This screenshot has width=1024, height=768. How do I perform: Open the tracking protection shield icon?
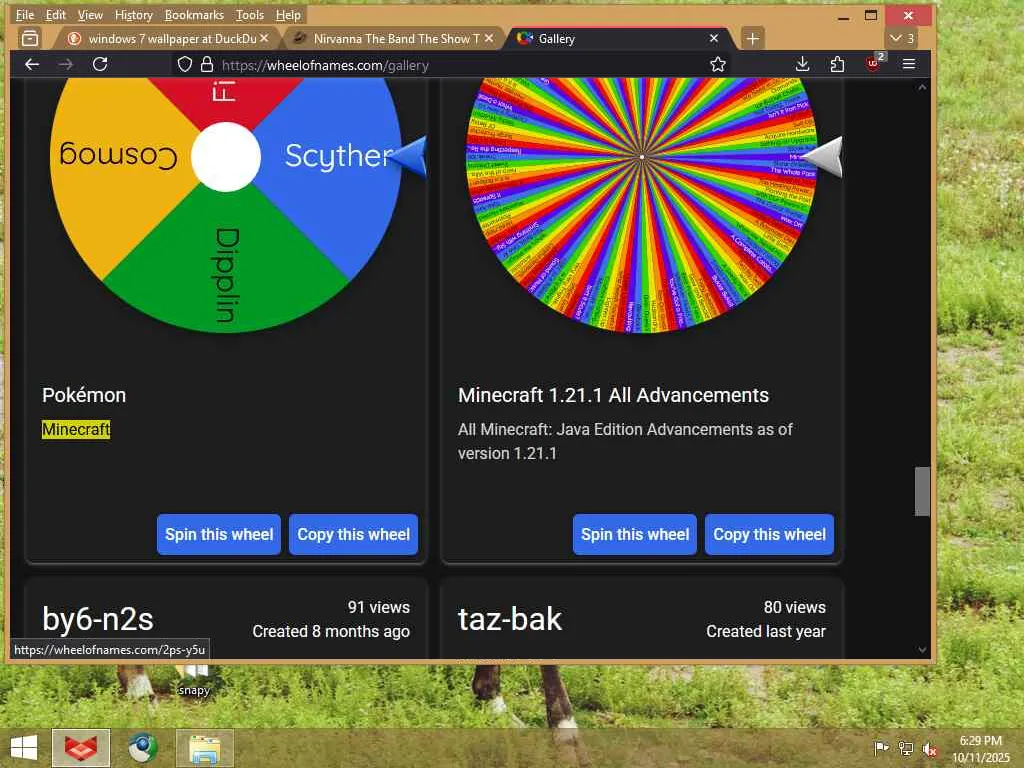click(x=185, y=64)
